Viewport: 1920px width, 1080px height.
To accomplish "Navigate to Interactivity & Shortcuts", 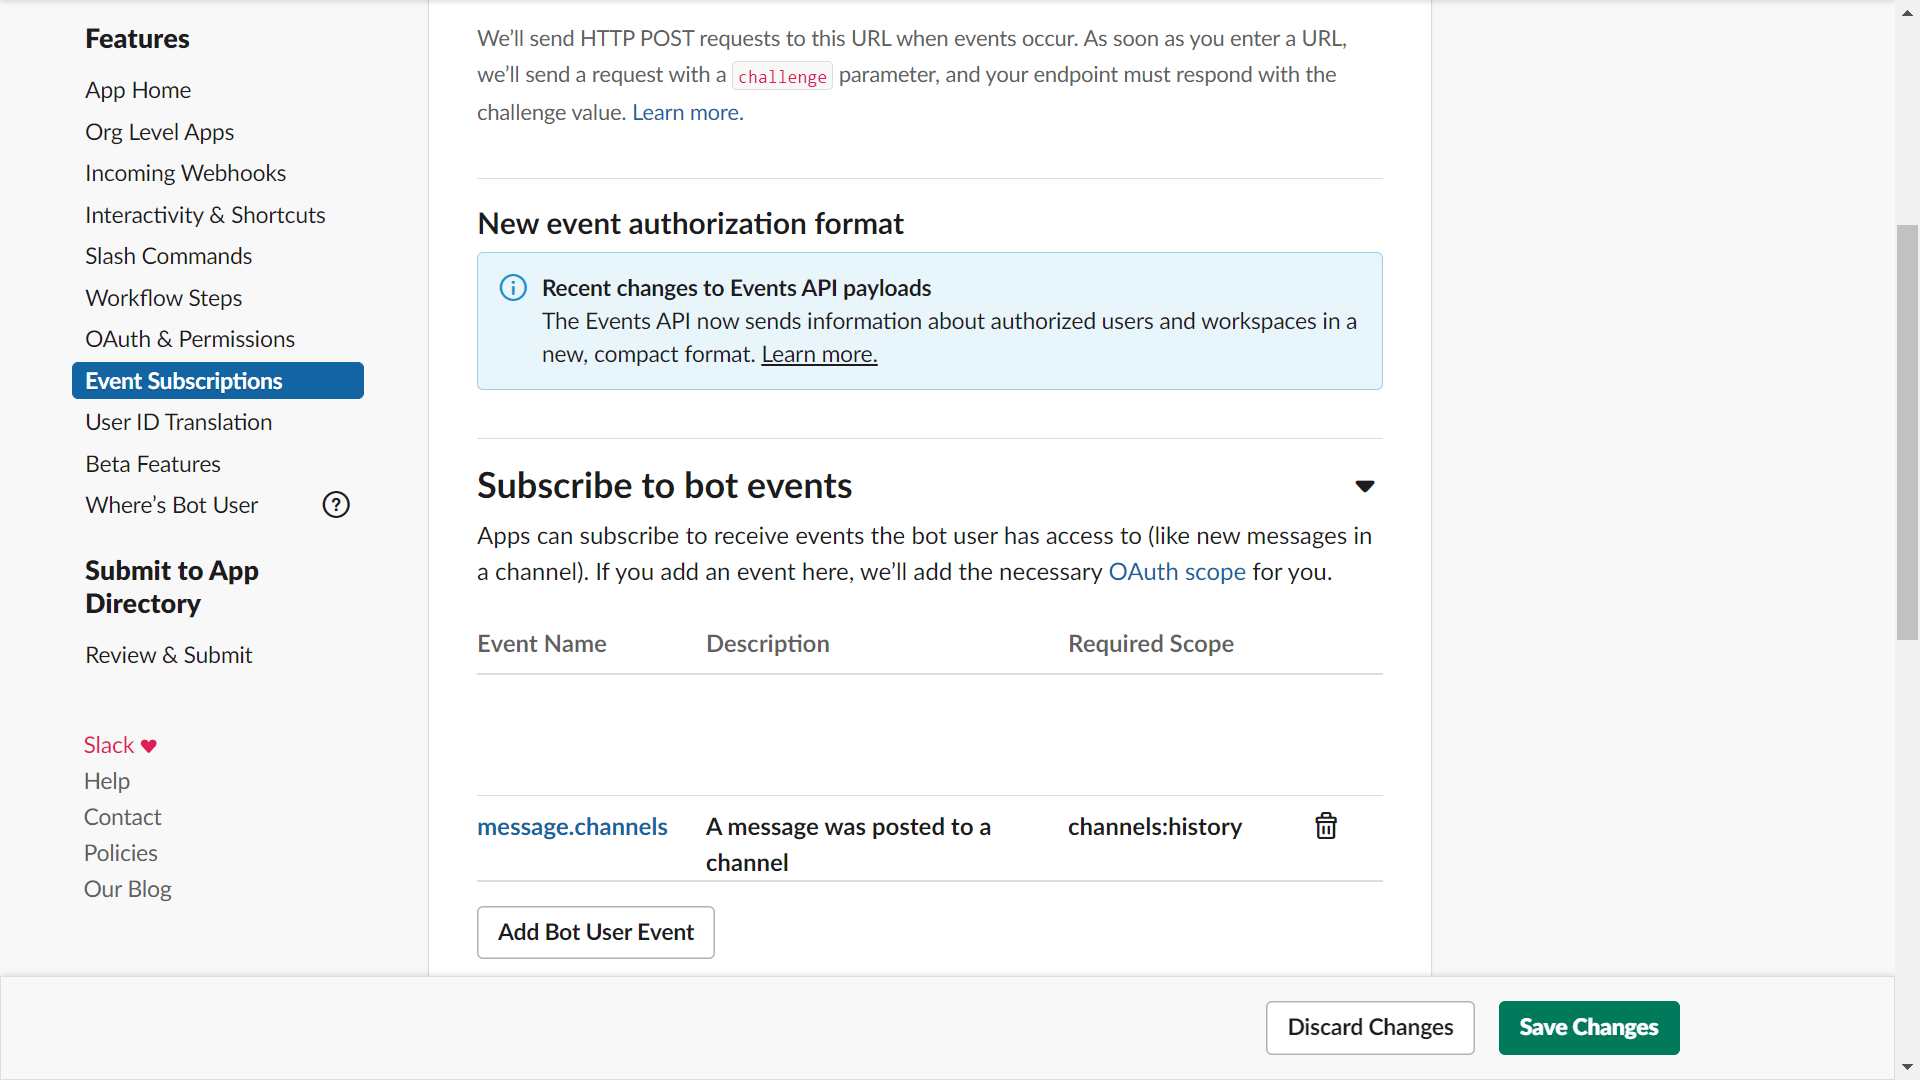I will coord(205,215).
